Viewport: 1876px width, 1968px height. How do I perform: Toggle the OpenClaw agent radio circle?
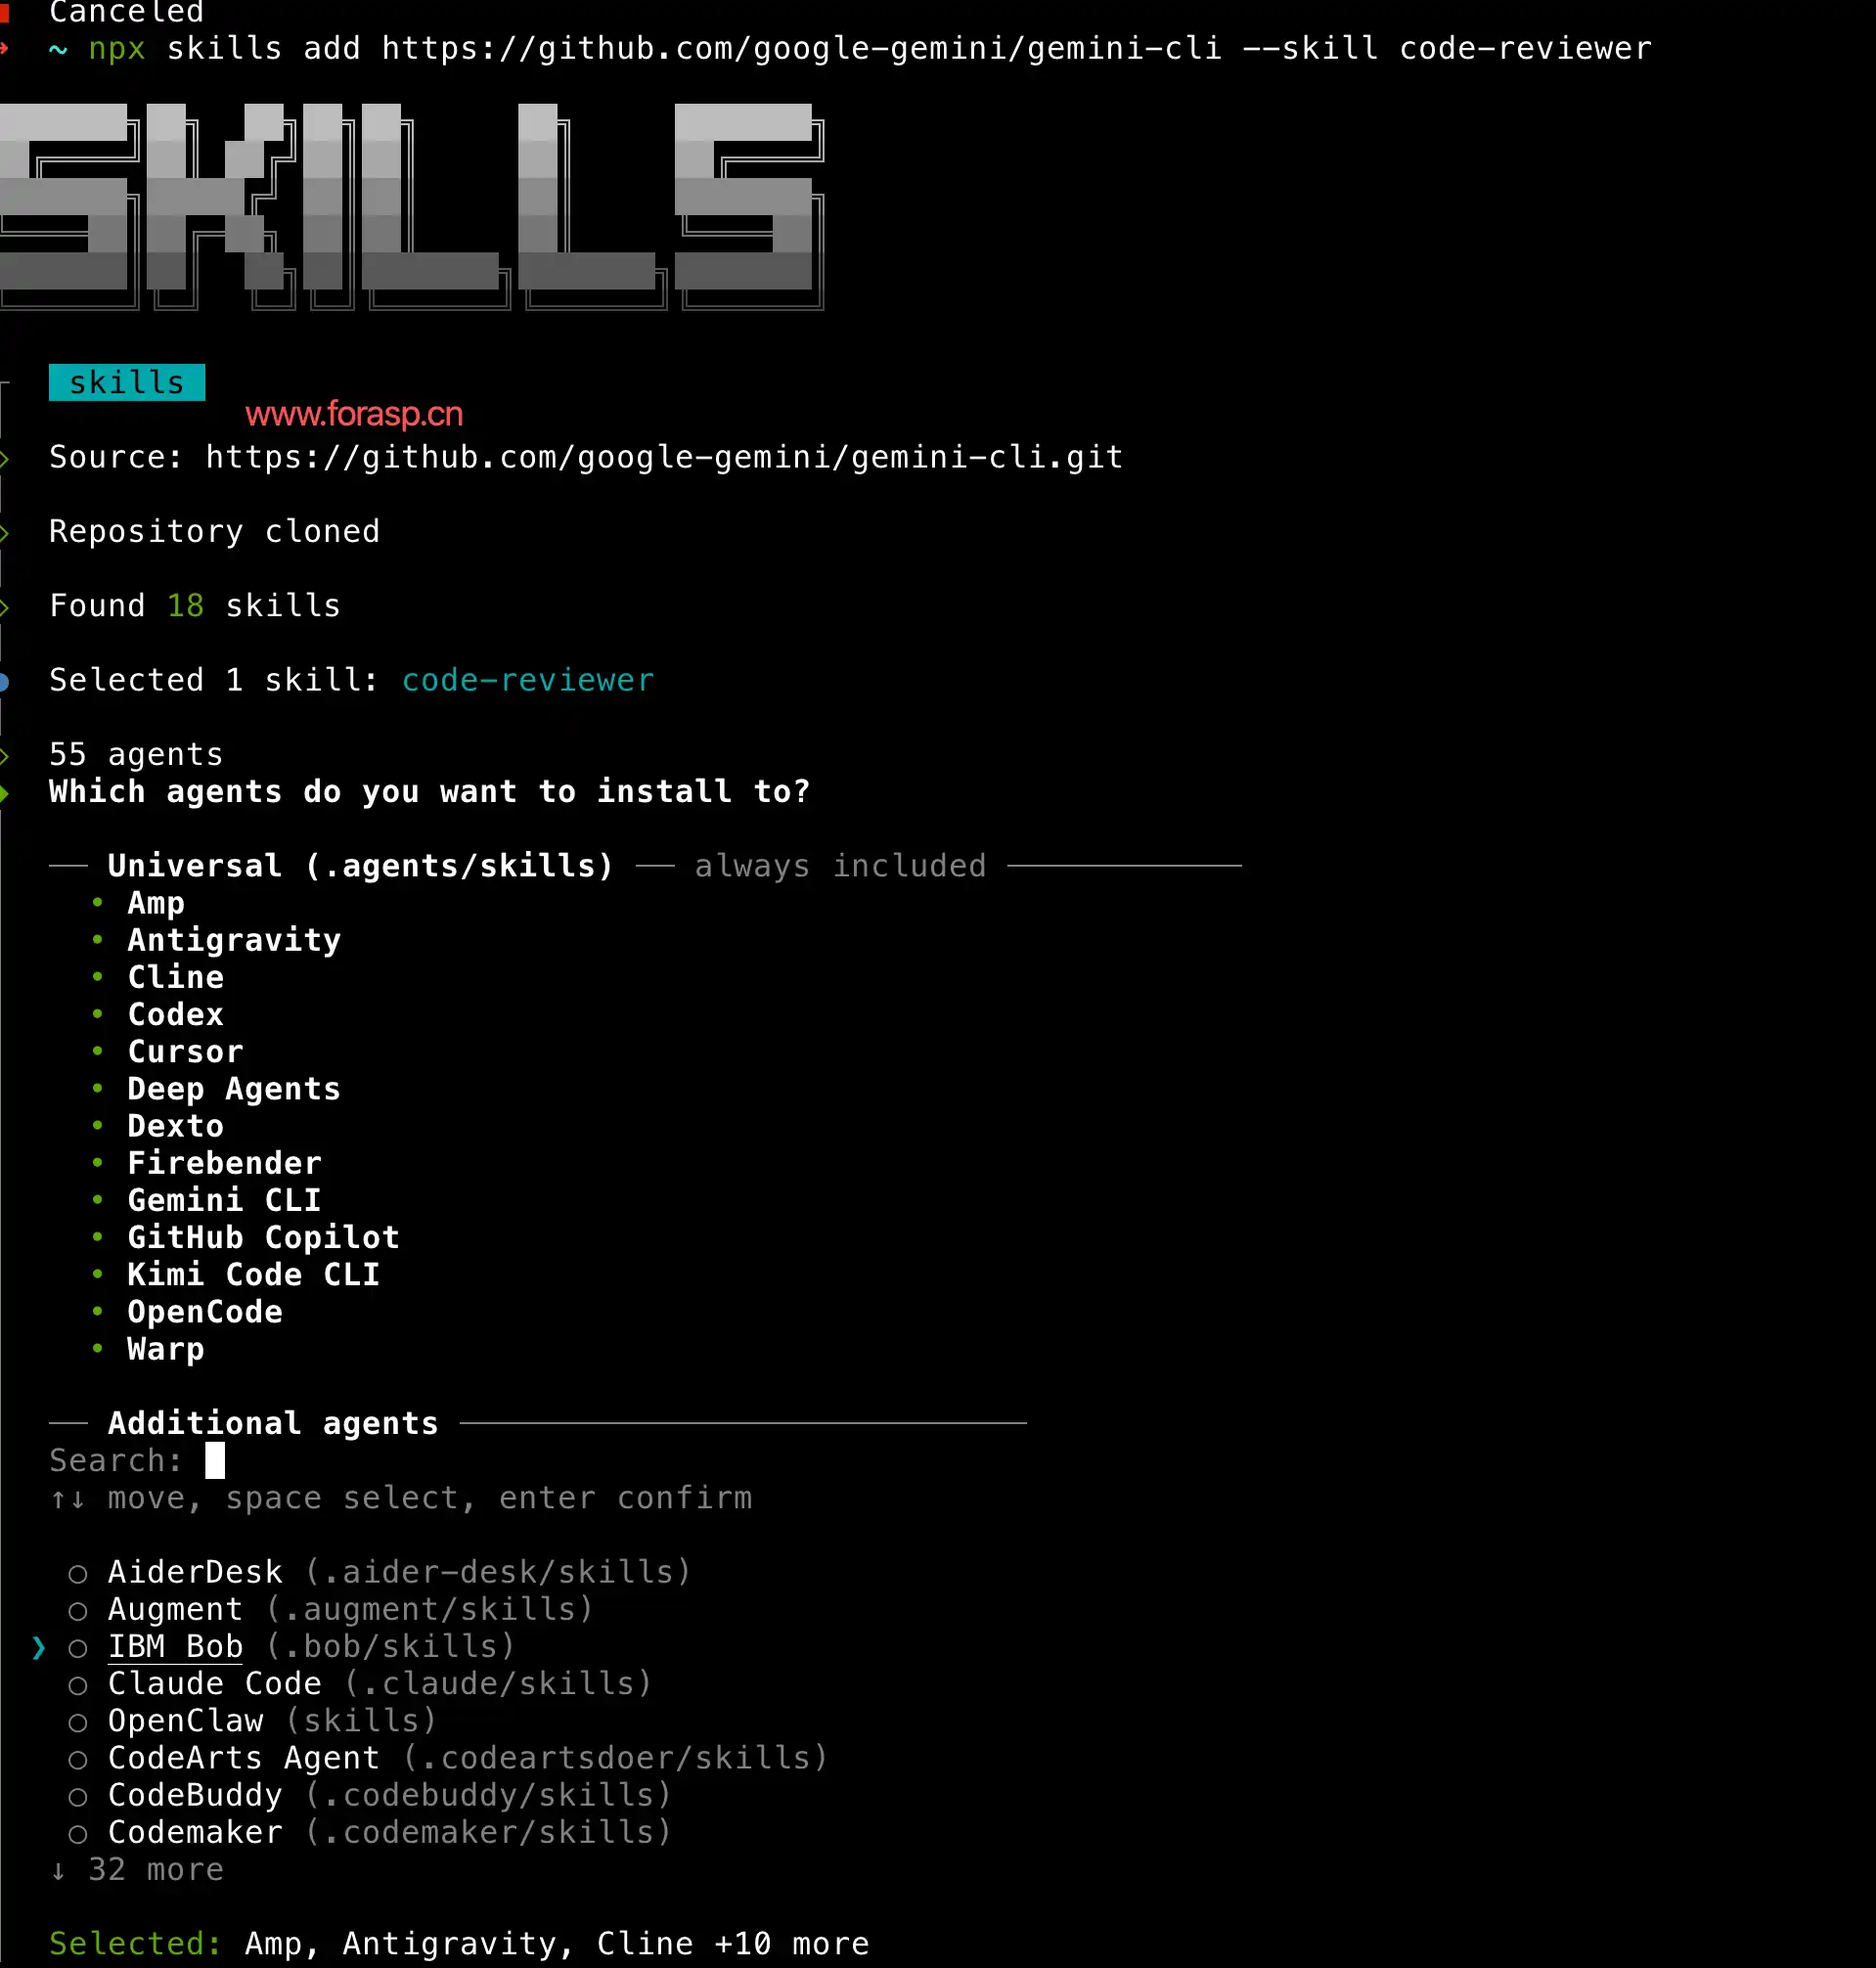78,1722
